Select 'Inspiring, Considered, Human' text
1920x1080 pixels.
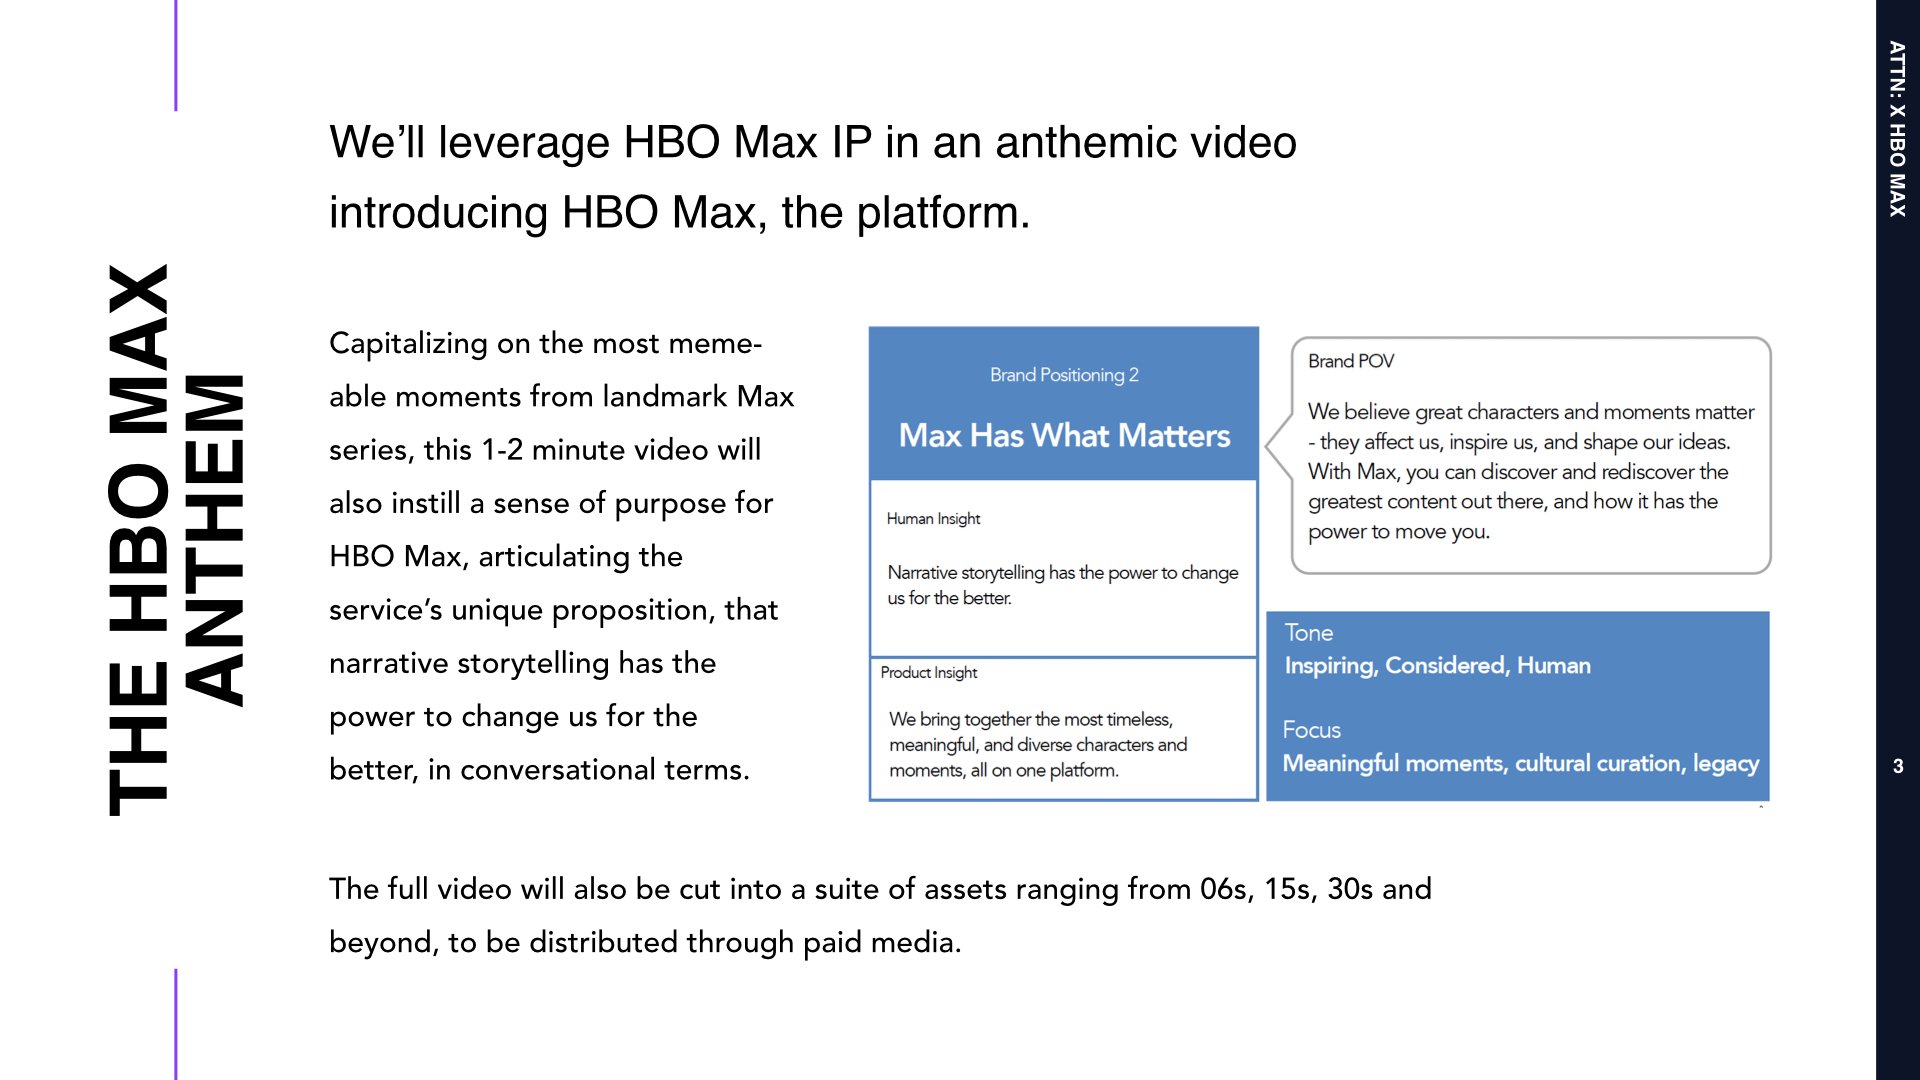[x=1437, y=666]
